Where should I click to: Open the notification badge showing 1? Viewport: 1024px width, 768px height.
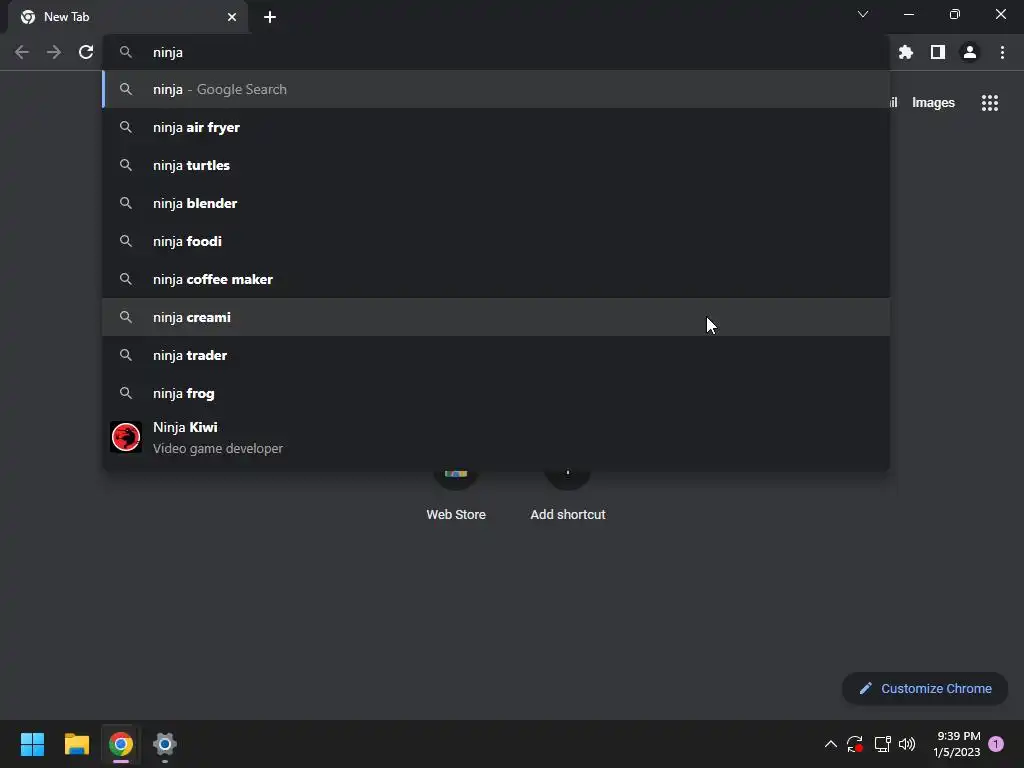tap(996, 744)
